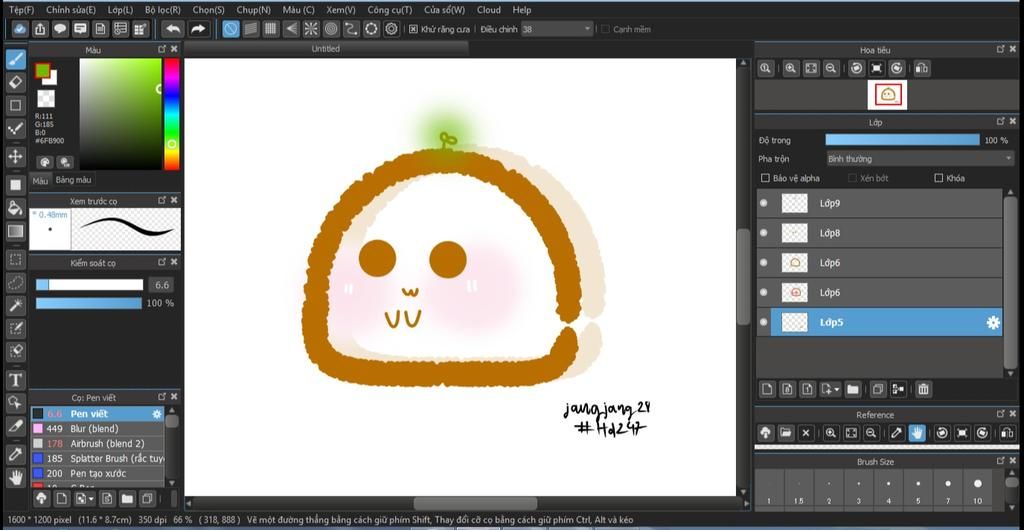
Task: Enable the Bảo vệ alpha checkbox
Action: point(765,178)
